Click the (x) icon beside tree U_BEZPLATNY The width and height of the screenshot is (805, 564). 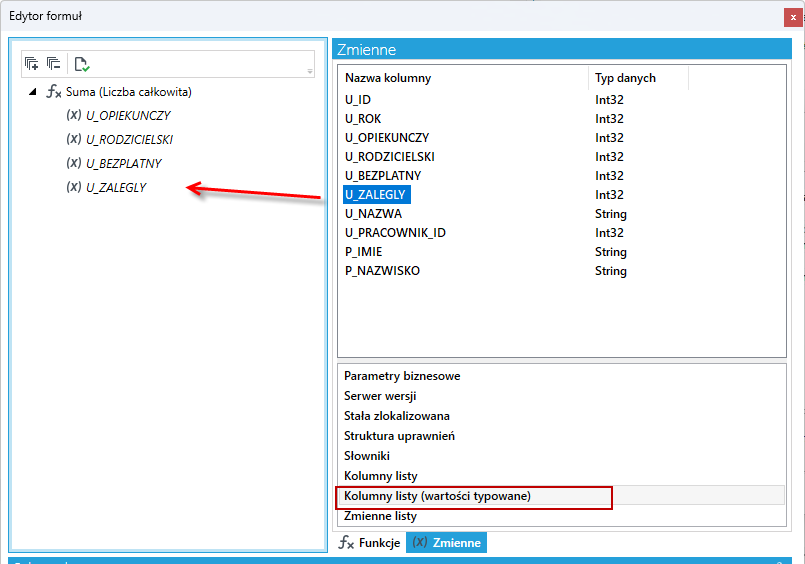pos(74,163)
